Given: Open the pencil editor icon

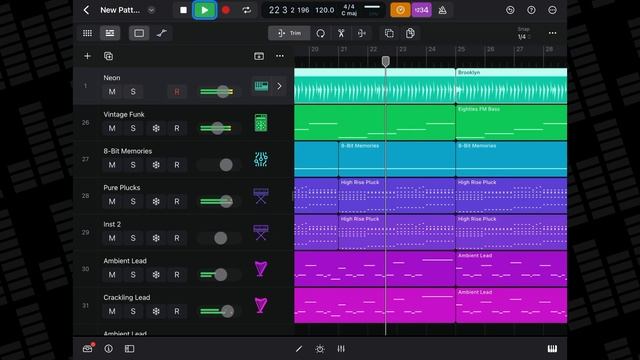Looking at the screenshot, I should pos(299,349).
